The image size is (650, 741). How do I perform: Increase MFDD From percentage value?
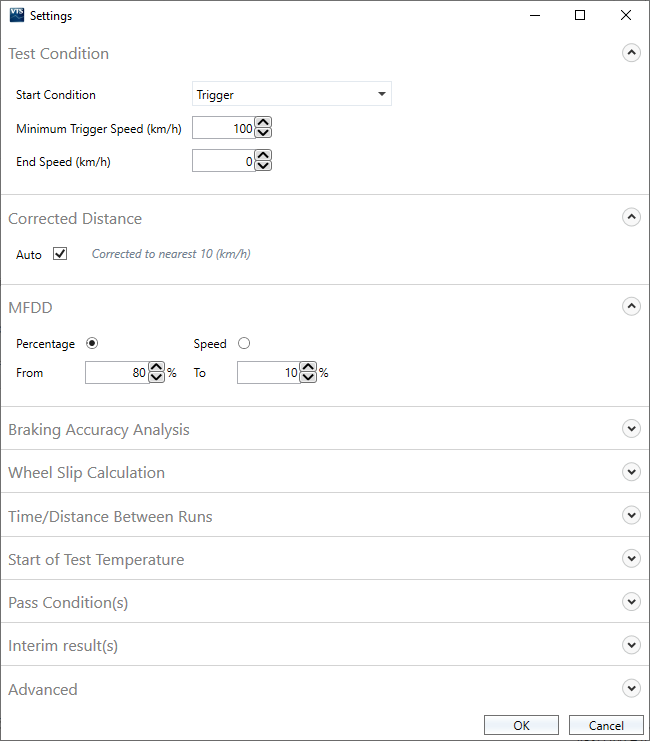[x=157, y=368]
